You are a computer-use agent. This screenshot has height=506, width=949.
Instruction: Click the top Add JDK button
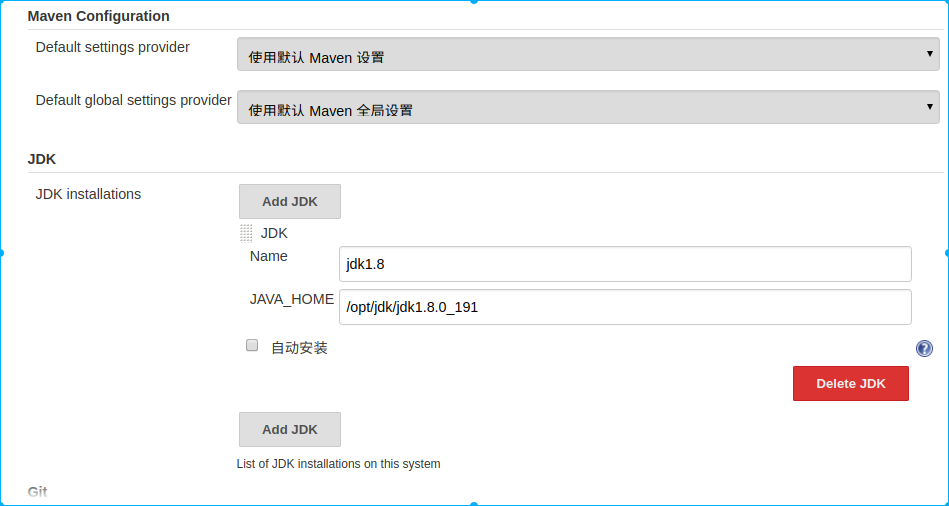point(290,202)
